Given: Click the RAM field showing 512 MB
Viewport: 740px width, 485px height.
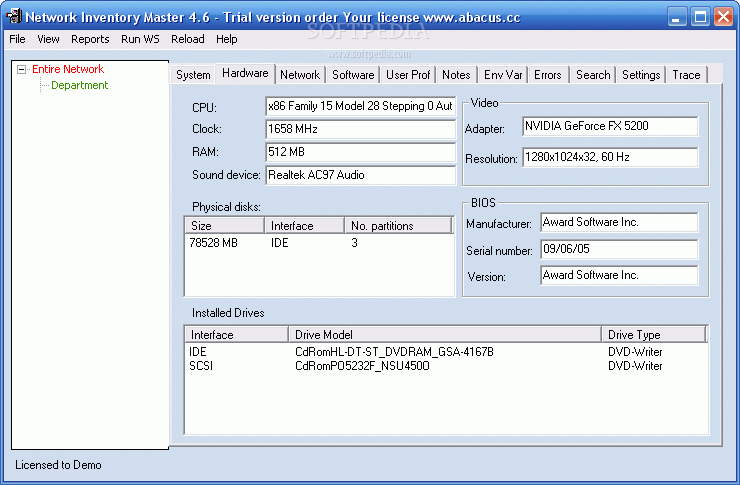Looking at the screenshot, I should tap(361, 152).
